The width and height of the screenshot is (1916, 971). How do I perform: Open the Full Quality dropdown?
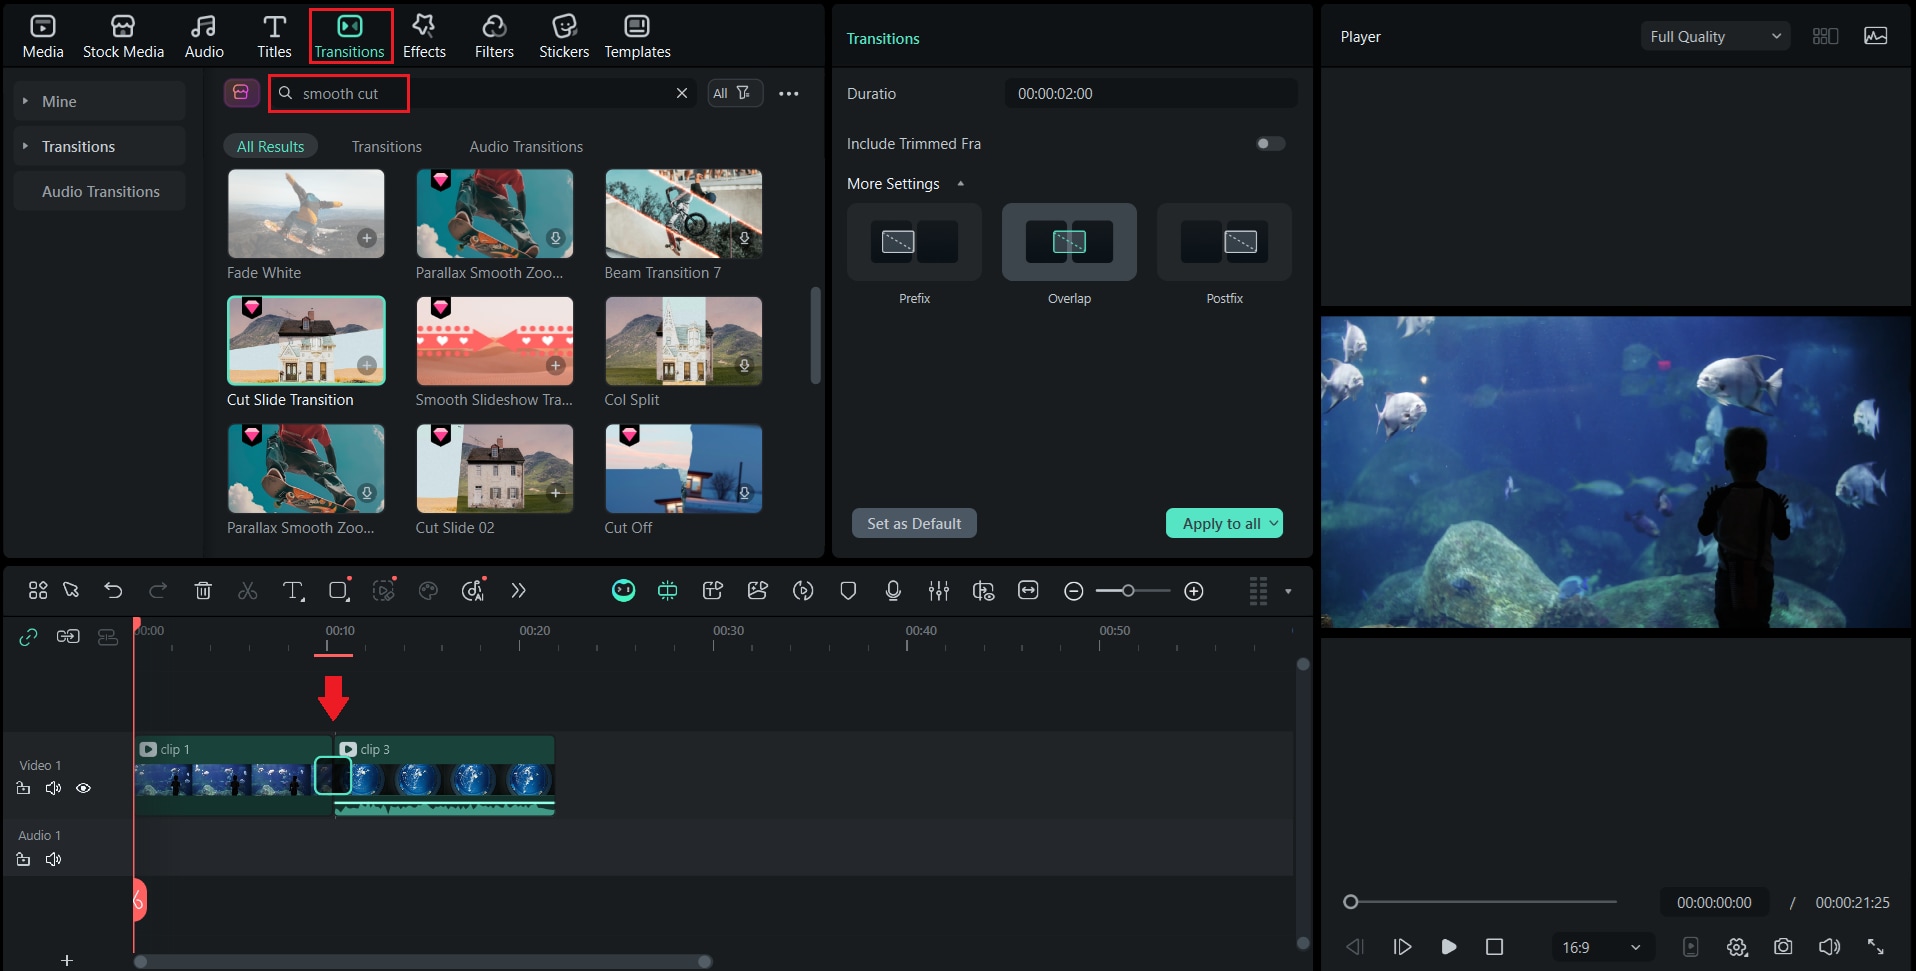click(x=1714, y=37)
